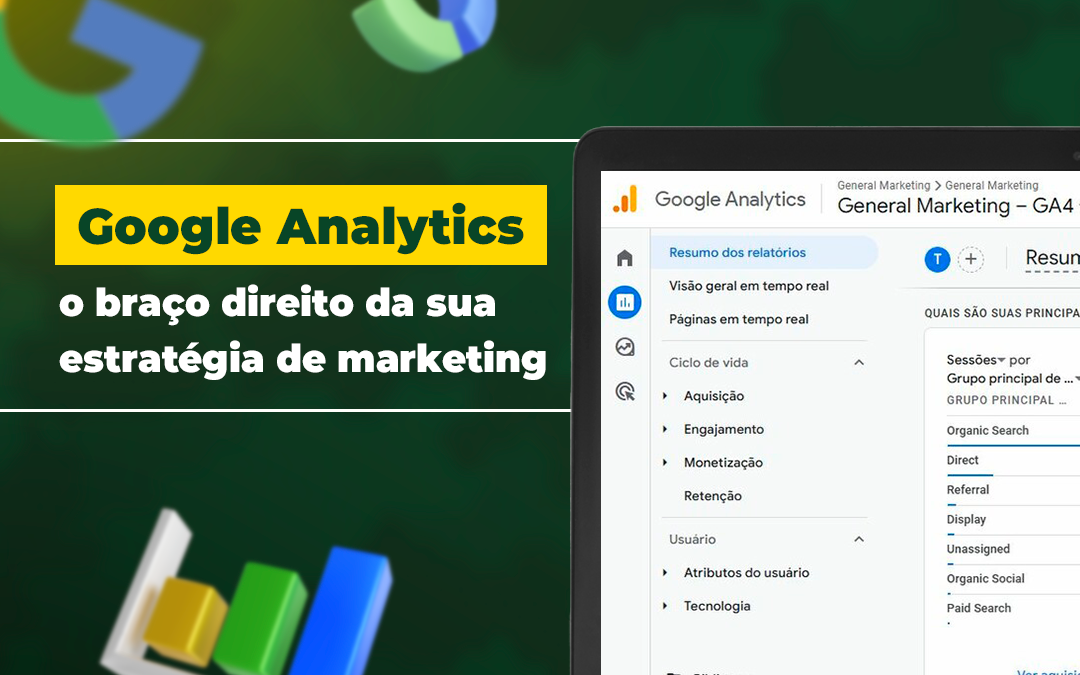The width and height of the screenshot is (1080, 675).
Task: Select the Explore icon in the sidebar
Action: [x=624, y=347]
